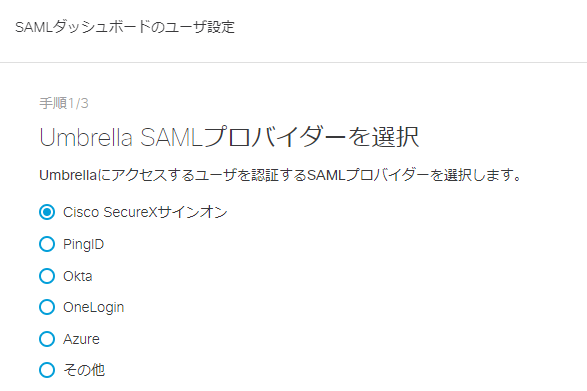Click the PingID option label

pyautogui.click(x=83, y=245)
